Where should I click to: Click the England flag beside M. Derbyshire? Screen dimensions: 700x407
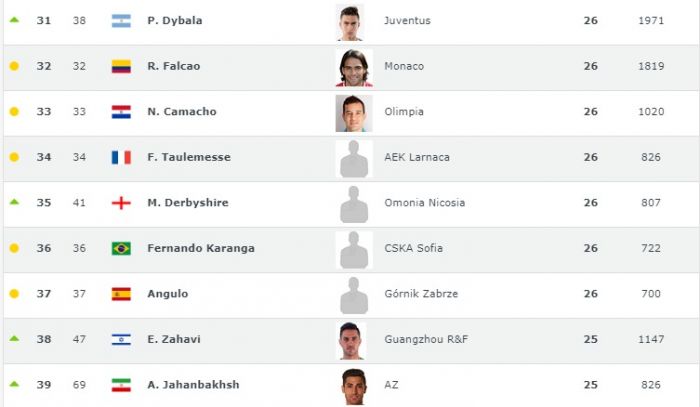pyautogui.click(x=121, y=203)
